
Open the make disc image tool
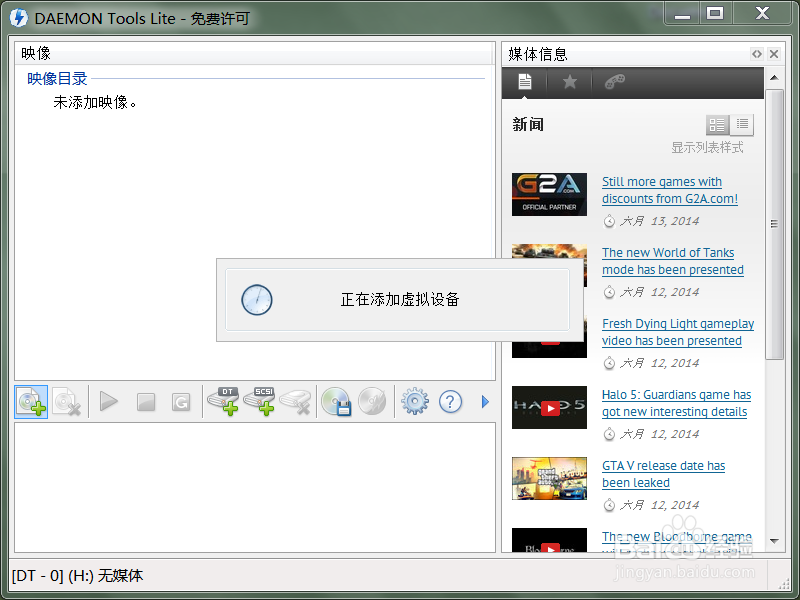pos(336,402)
